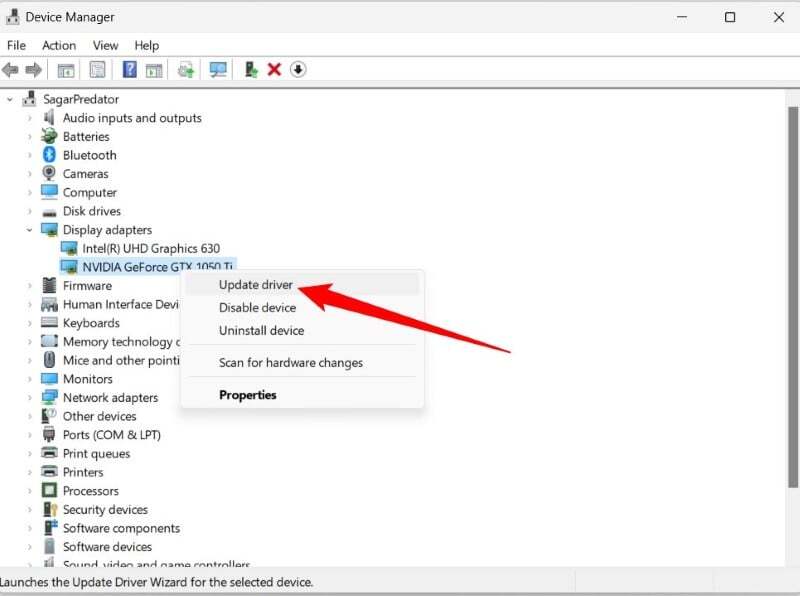Click the Firmware chip icon

tap(49, 285)
